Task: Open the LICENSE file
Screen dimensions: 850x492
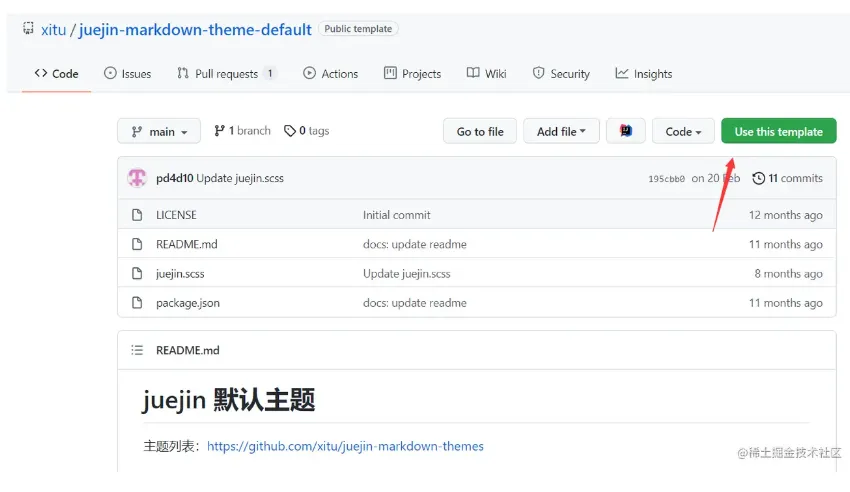Action: (x=176, y=215)
